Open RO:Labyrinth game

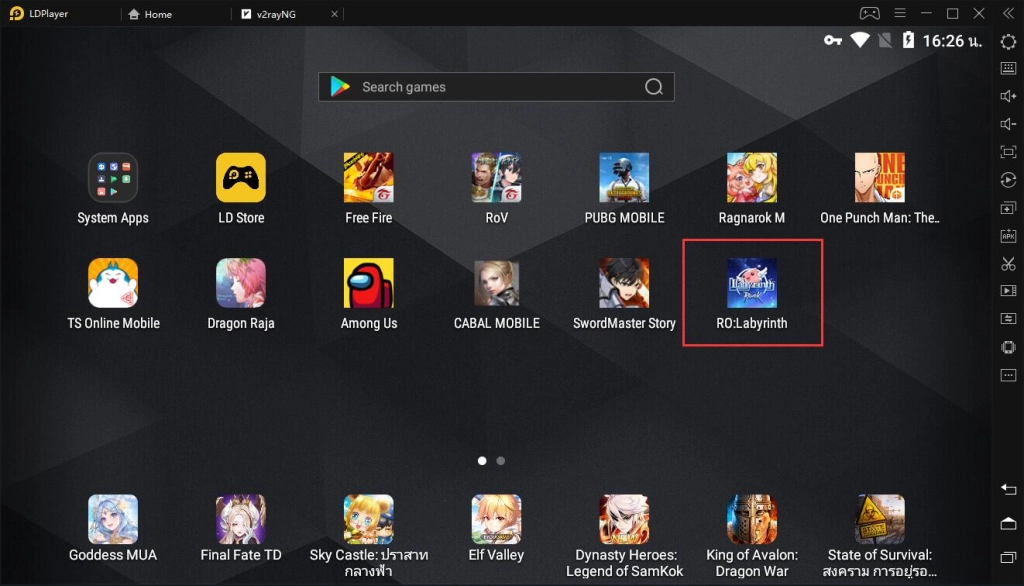coord(752,283)
